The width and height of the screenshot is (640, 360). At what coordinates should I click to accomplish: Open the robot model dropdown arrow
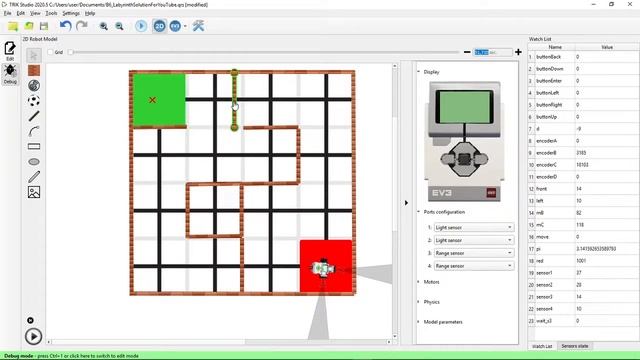click(185, 27)
